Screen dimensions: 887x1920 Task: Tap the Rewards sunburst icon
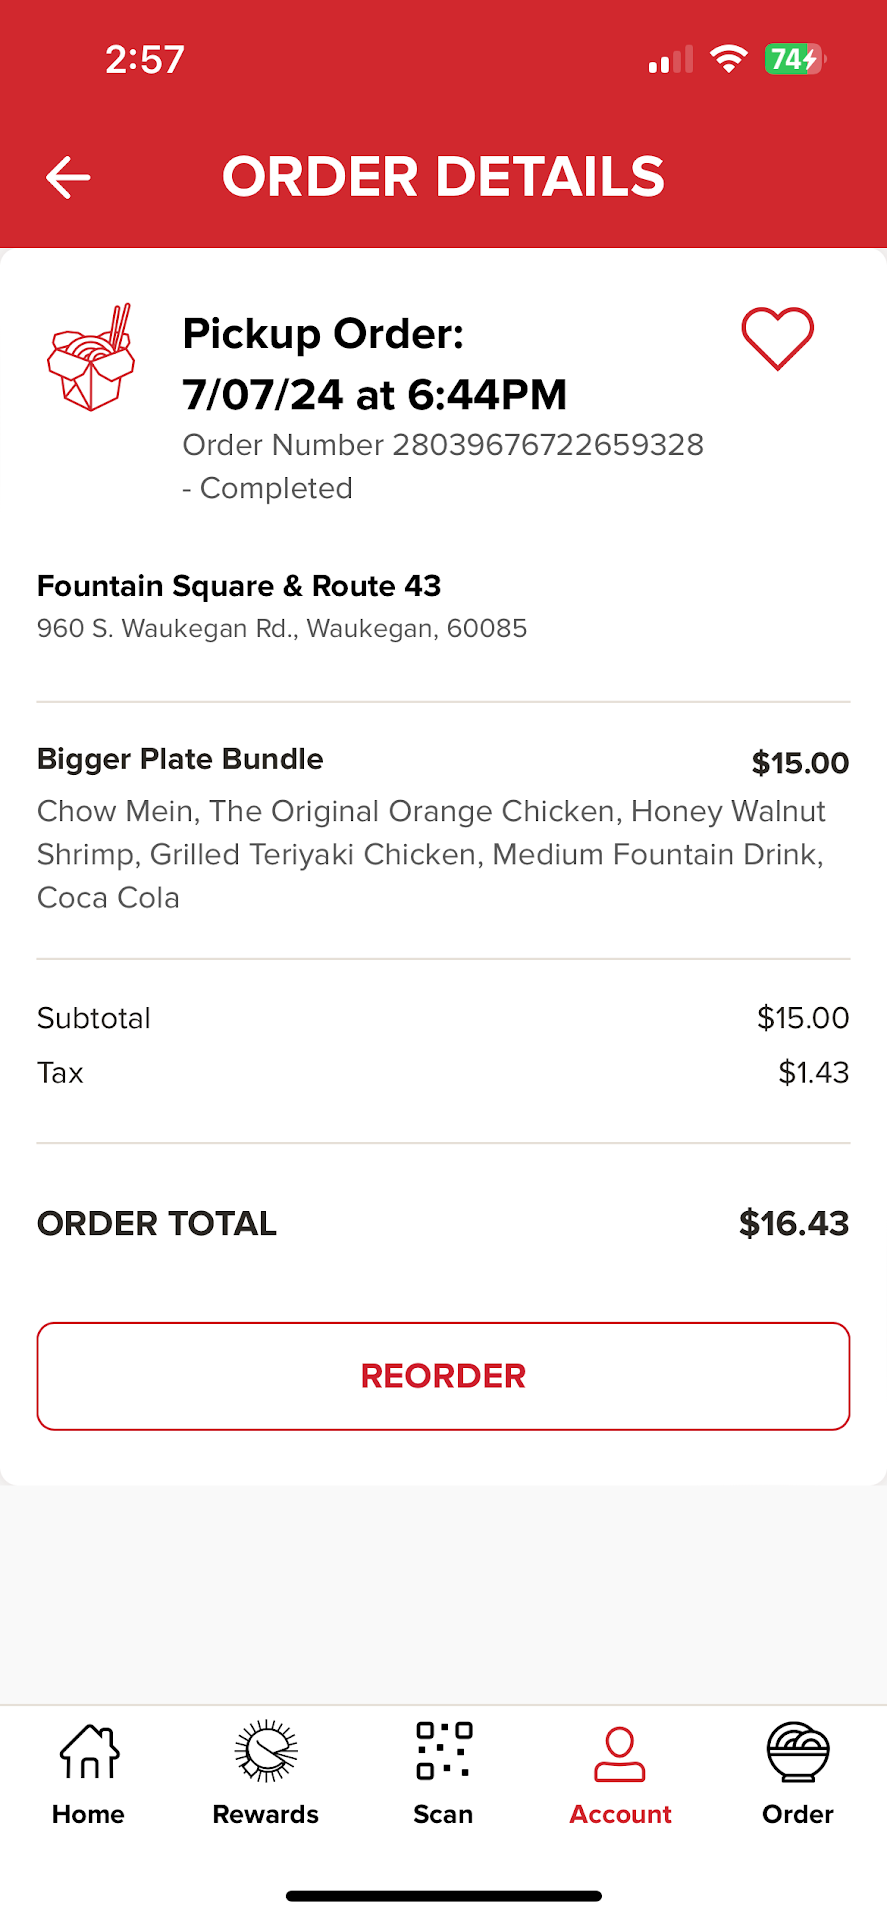(x=266, y=1751)
